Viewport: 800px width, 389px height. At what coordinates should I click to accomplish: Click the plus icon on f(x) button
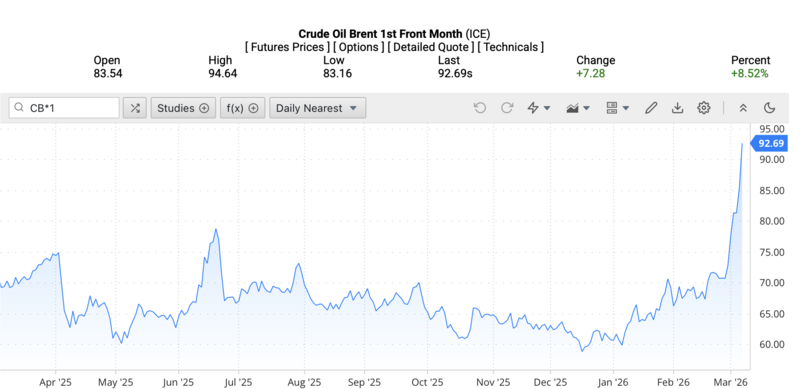click(x=253, y=108)
